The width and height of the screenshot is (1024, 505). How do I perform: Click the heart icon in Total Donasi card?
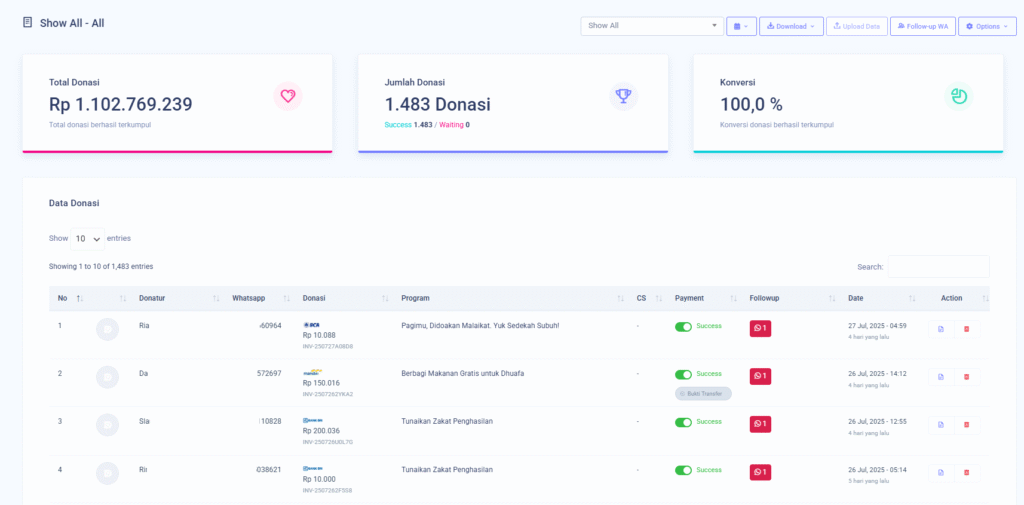click(287, 96)
